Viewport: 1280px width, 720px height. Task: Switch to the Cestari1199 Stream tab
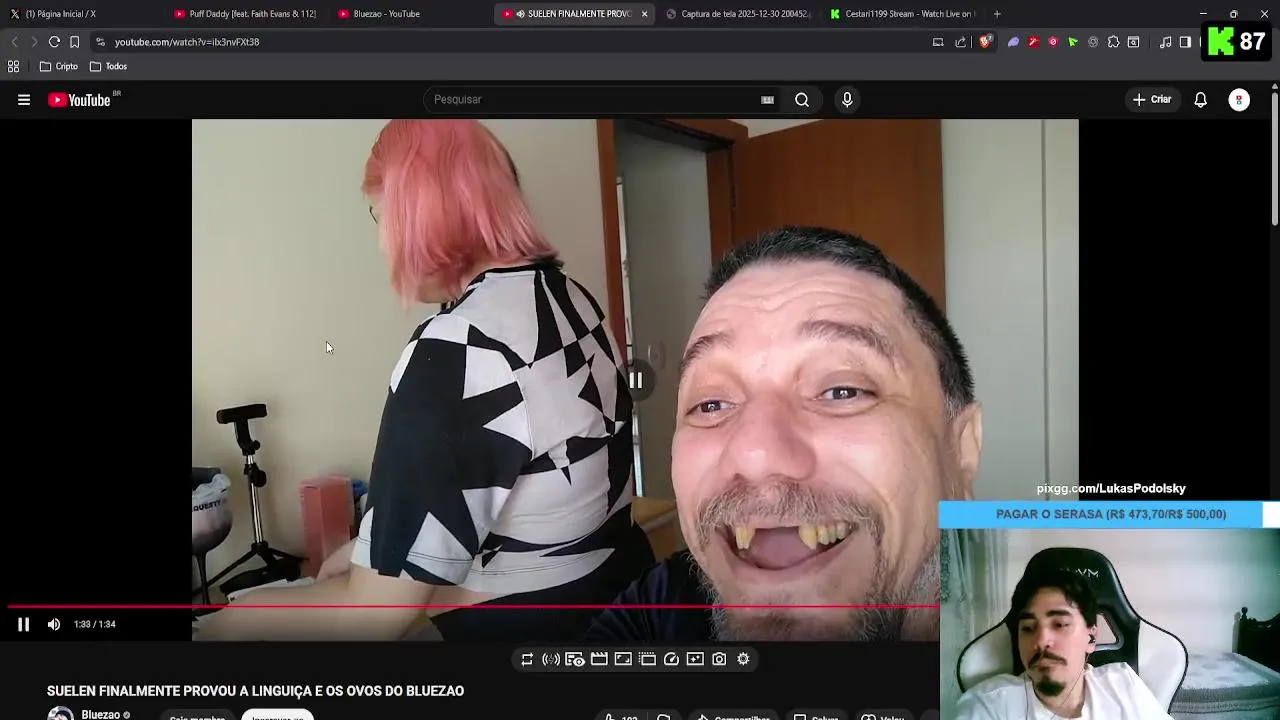pos(902,14)
